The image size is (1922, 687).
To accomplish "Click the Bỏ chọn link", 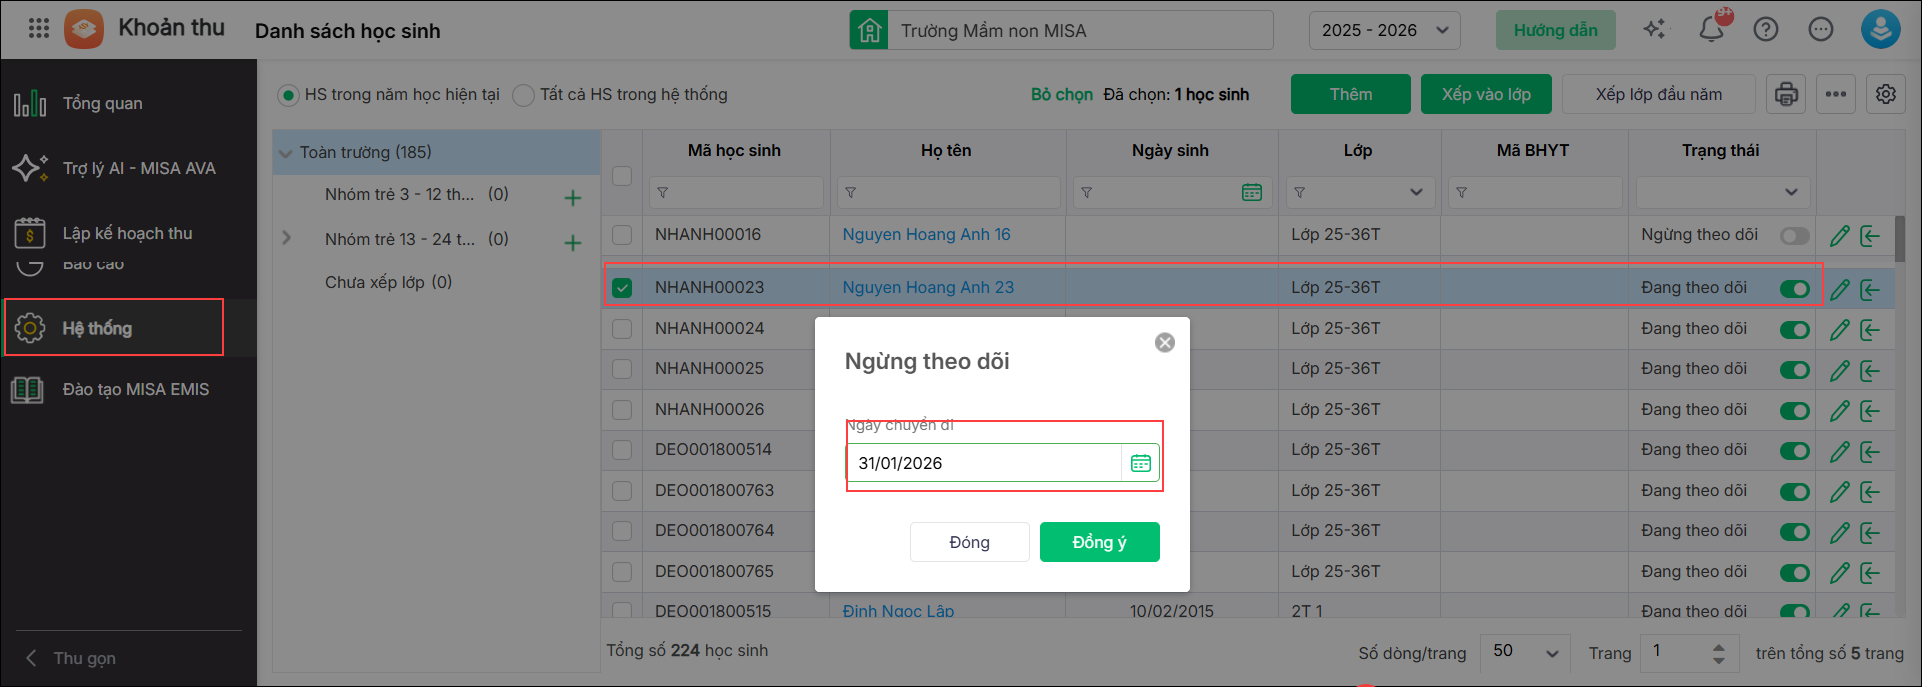I will point(1062,94).
